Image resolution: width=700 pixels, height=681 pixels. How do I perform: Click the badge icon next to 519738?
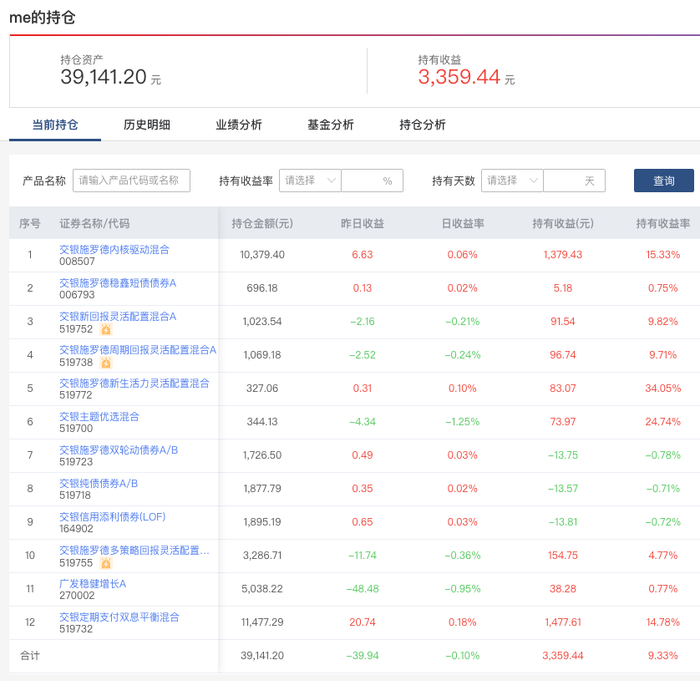106,363
